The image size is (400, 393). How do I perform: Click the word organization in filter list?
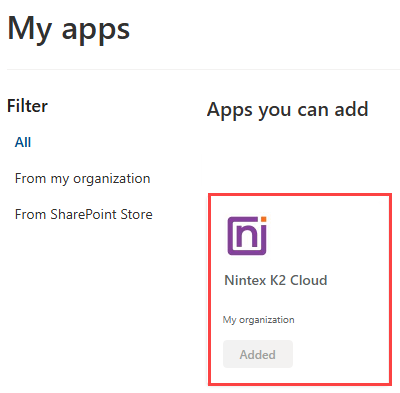pos(112,179)
